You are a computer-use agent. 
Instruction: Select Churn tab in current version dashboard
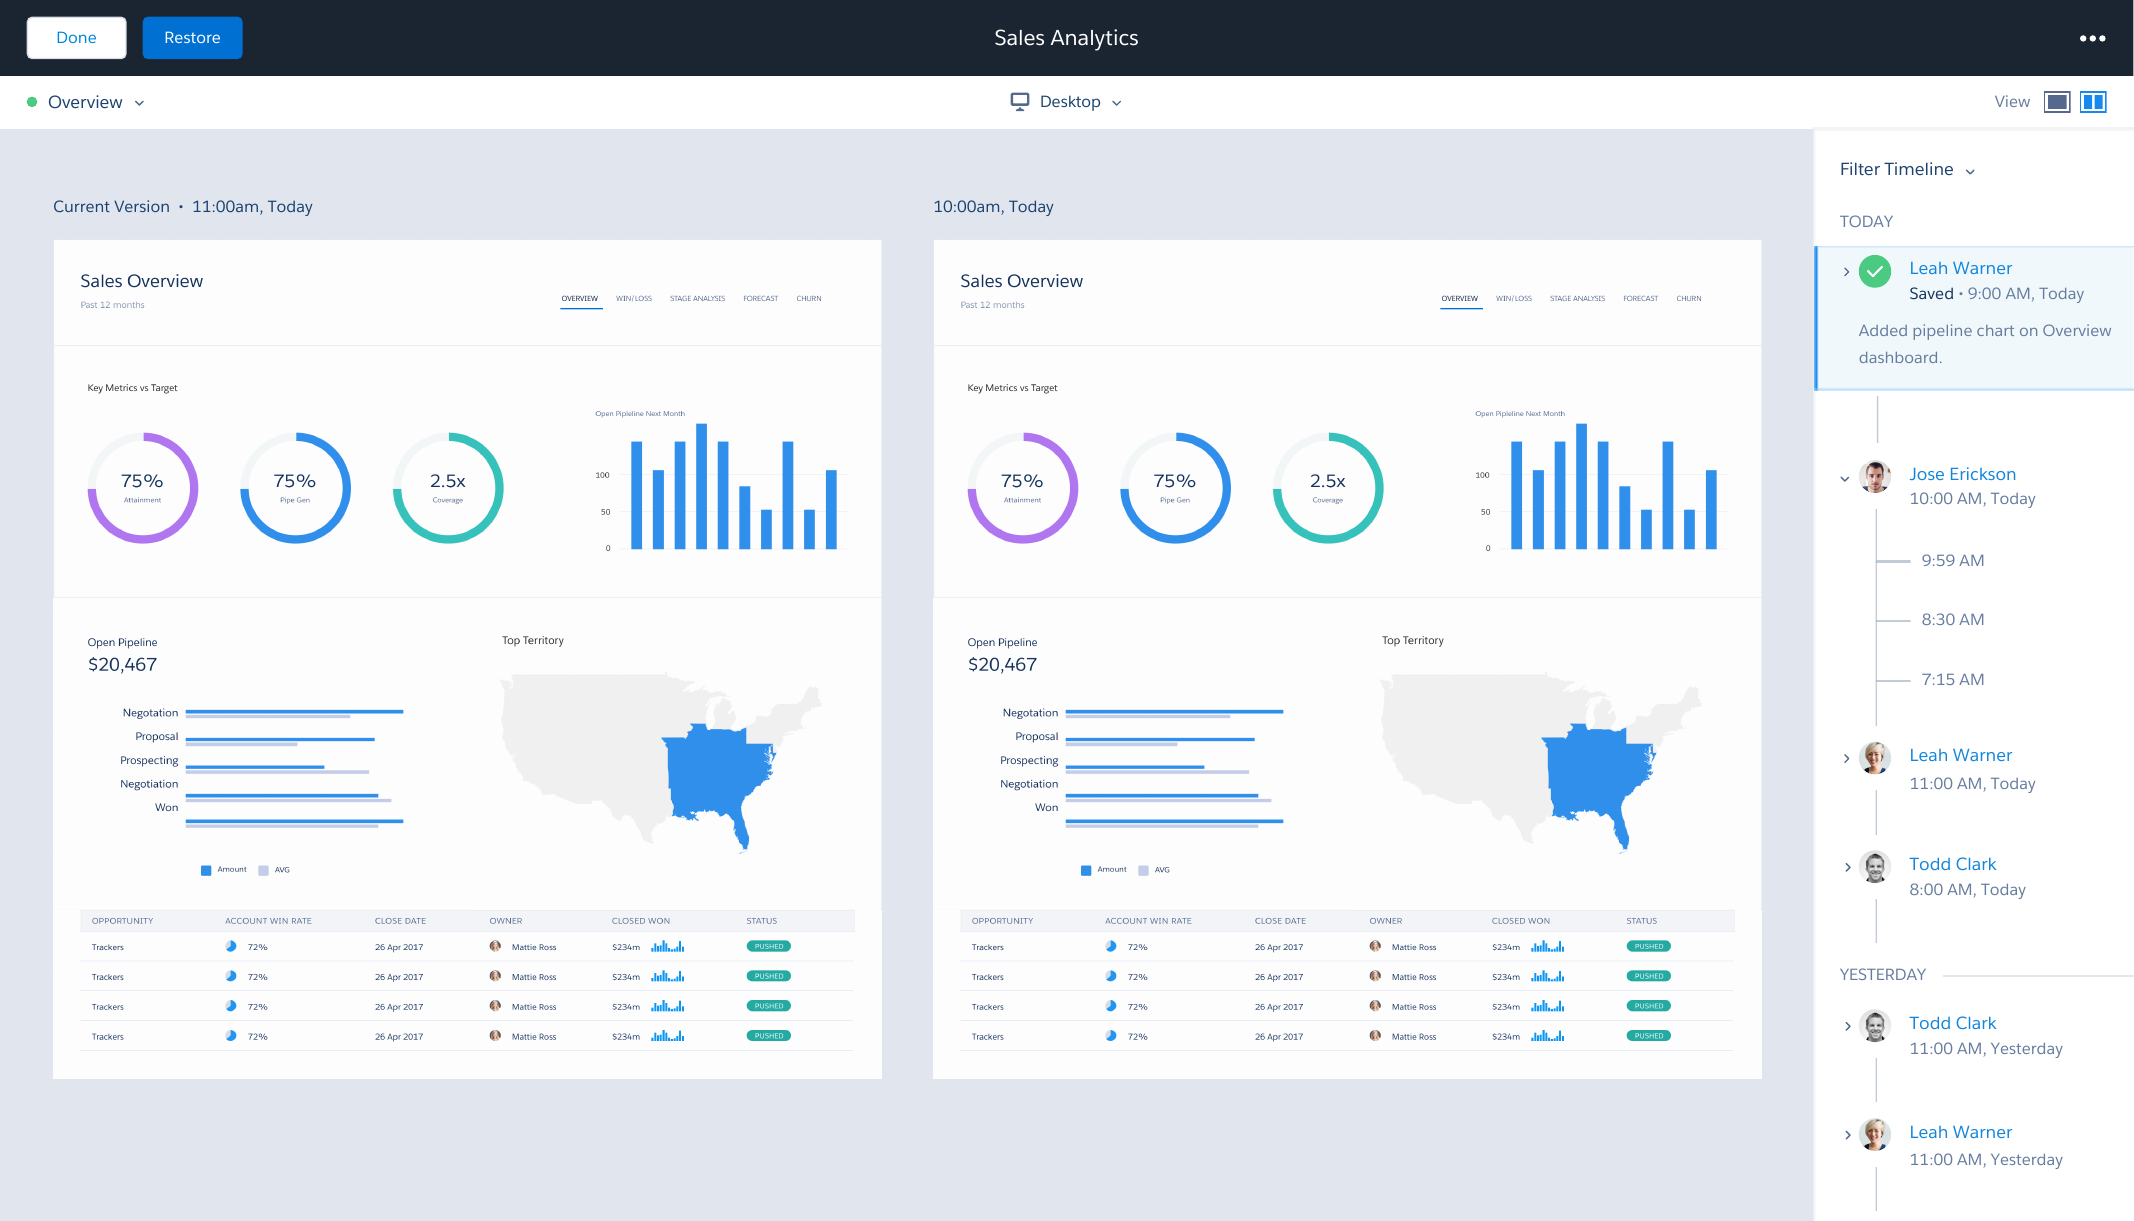(x=809, y=299)
